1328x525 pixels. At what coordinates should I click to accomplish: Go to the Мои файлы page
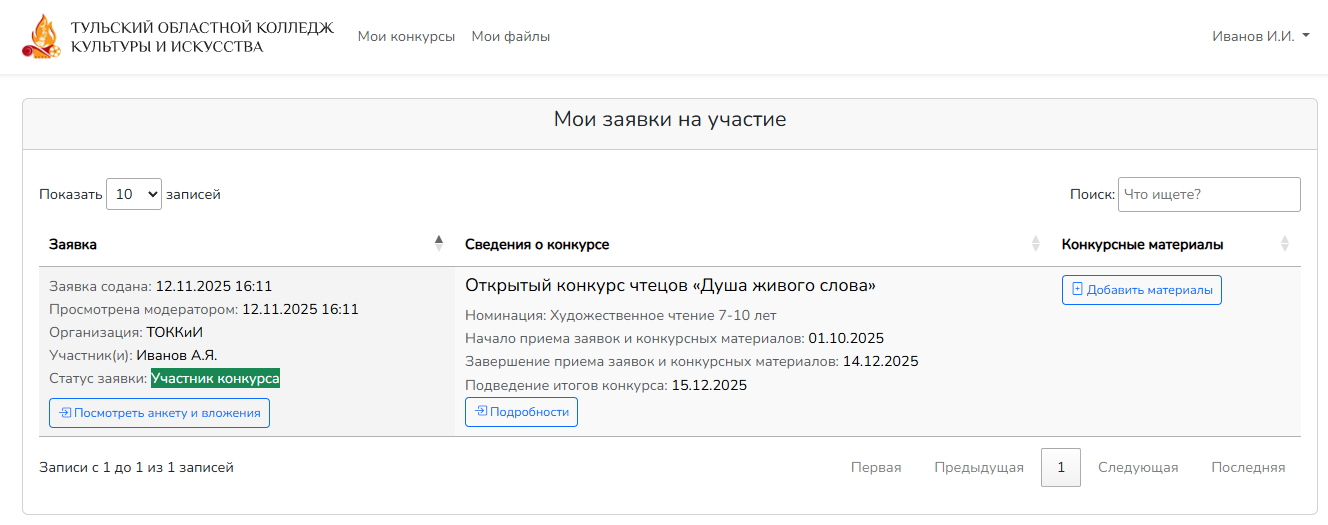click(510, 36)
